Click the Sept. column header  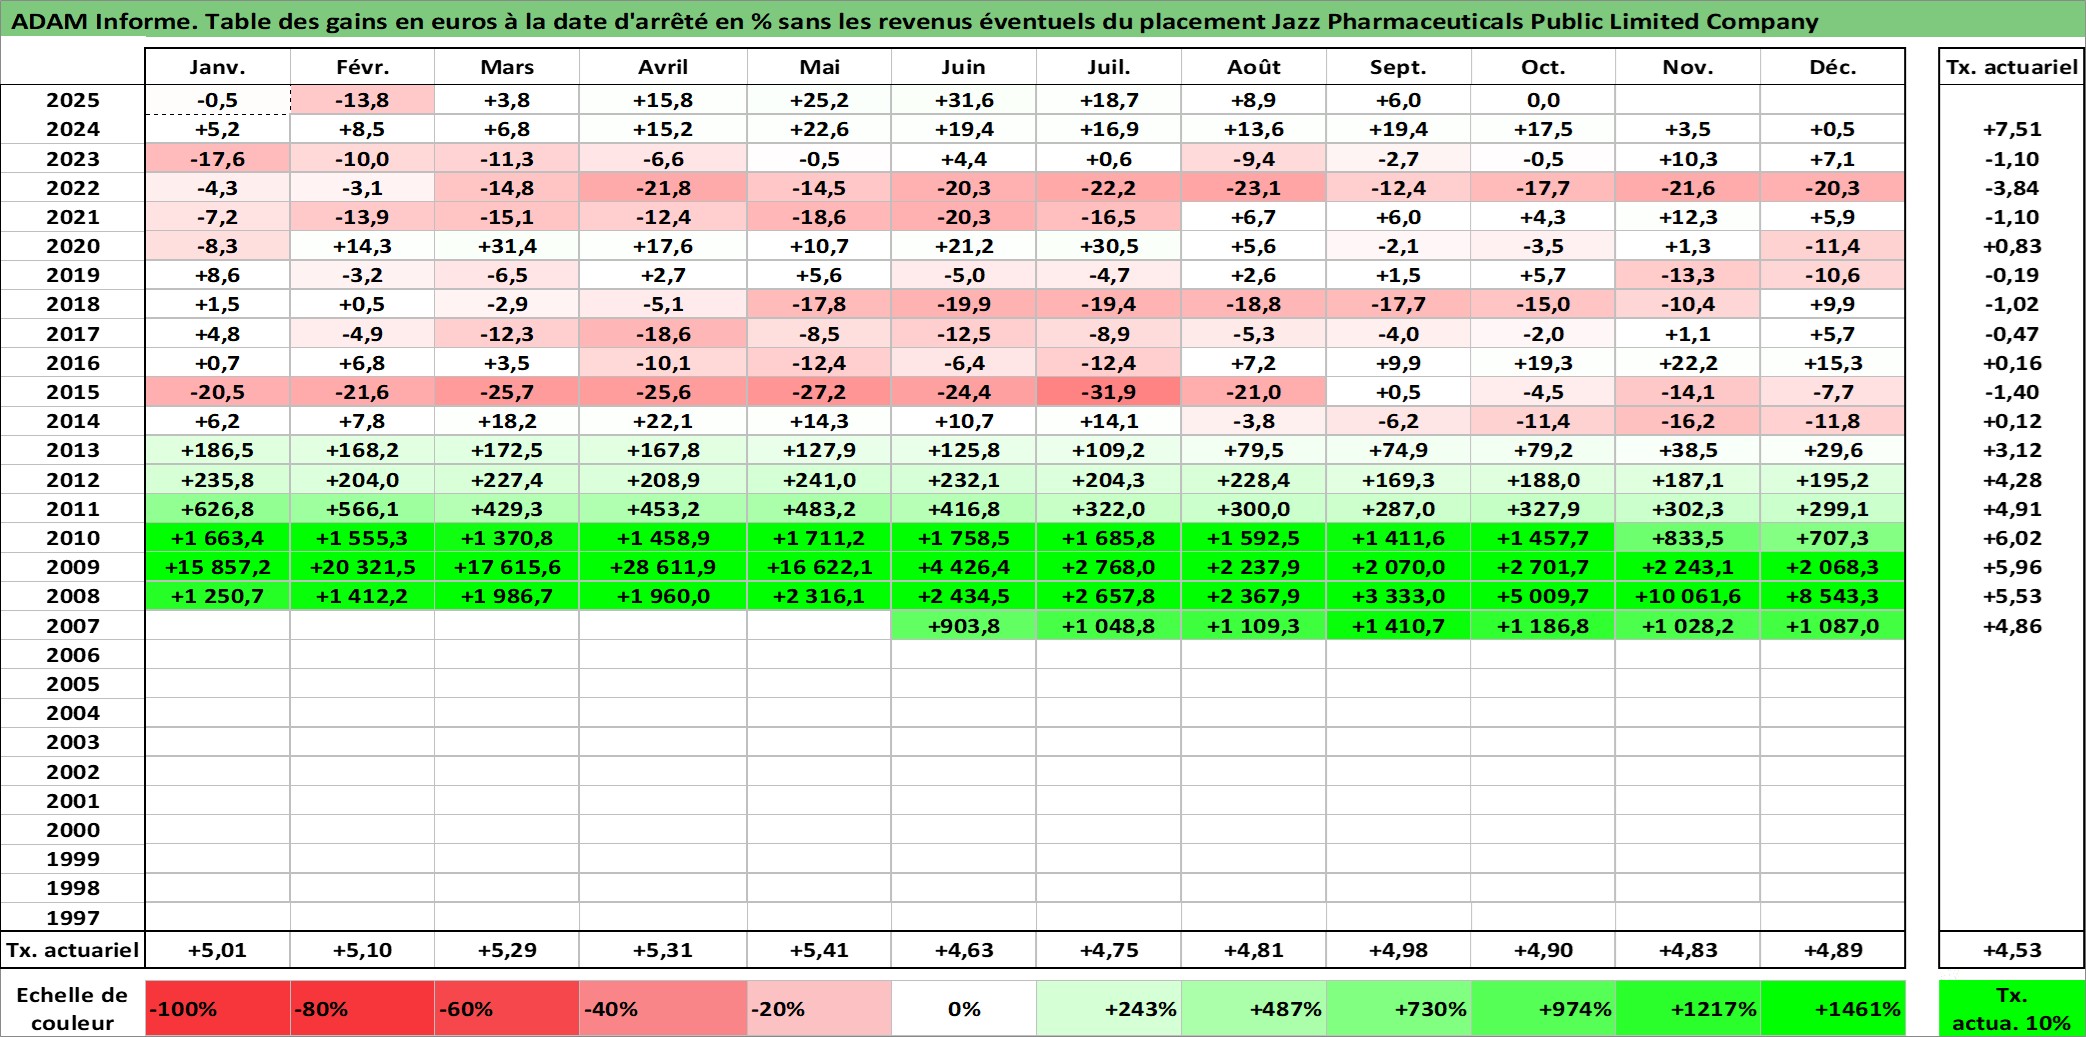(1398, 67)
